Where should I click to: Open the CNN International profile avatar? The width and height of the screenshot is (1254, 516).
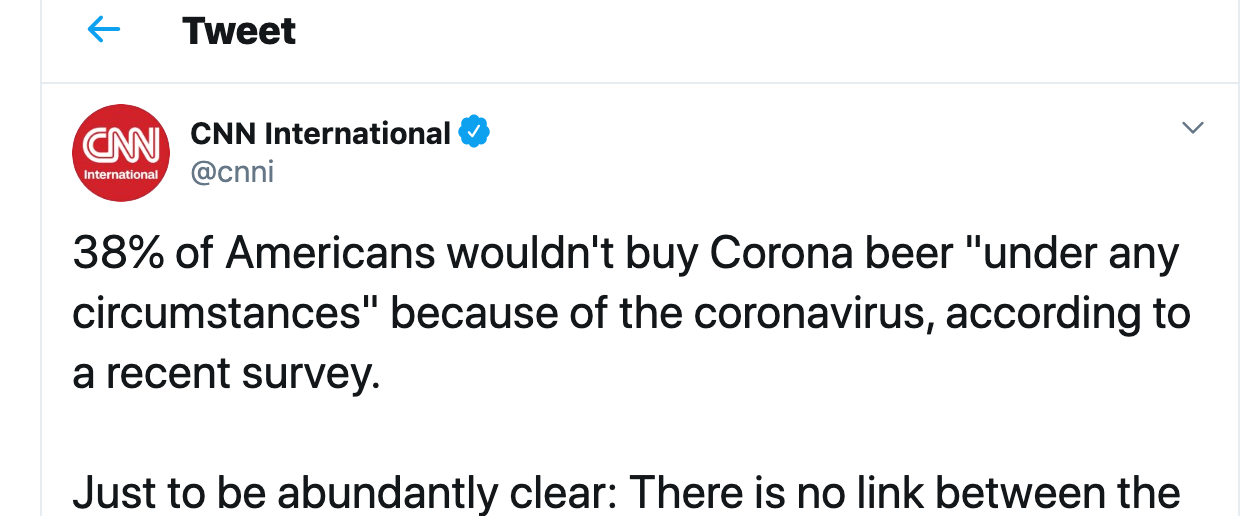121,152
